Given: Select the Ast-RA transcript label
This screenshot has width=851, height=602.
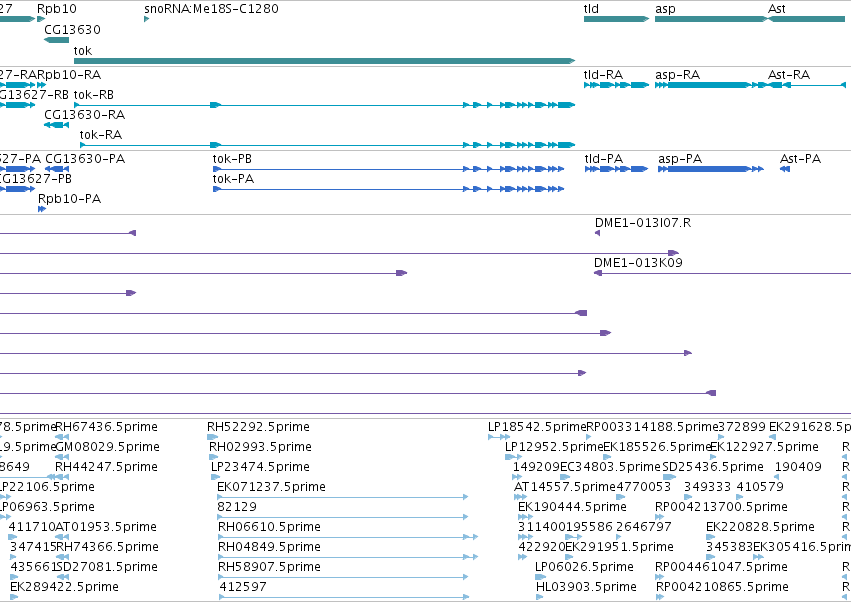Looking at the screenshot, I should click(x=789, y=74).
